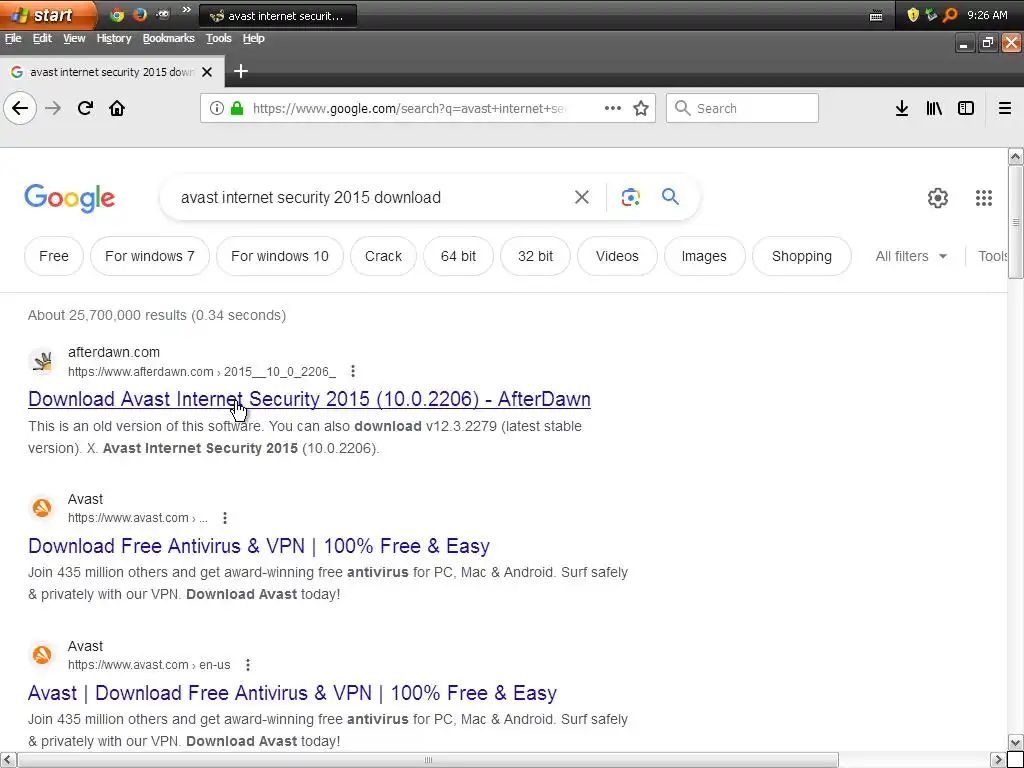Viewport: 1024px width, 768px height.
Task: Search by image using Google Lens icon
Action: (x=631, y=197)
